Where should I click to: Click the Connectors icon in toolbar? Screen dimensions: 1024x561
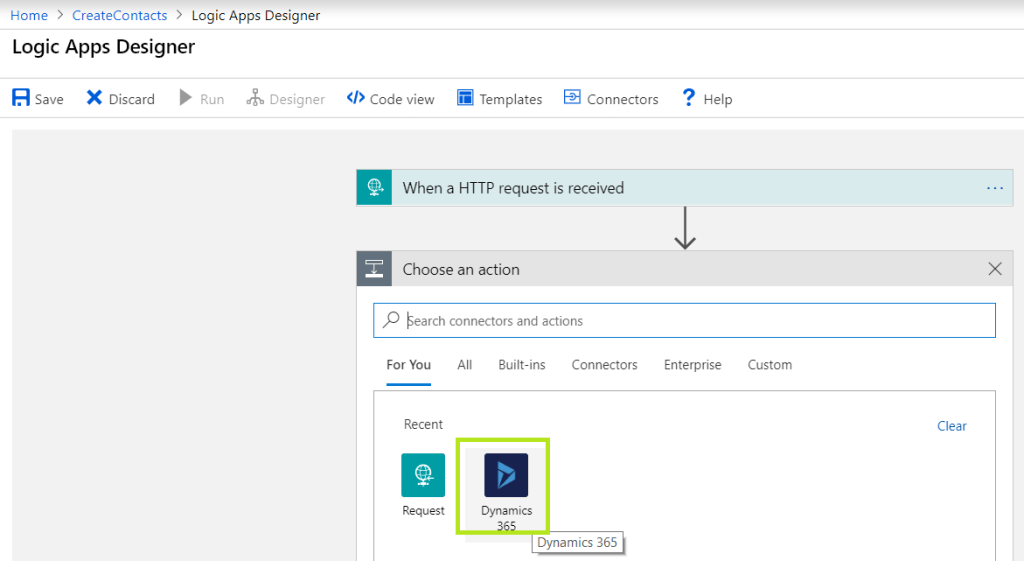tap(572, 97)
